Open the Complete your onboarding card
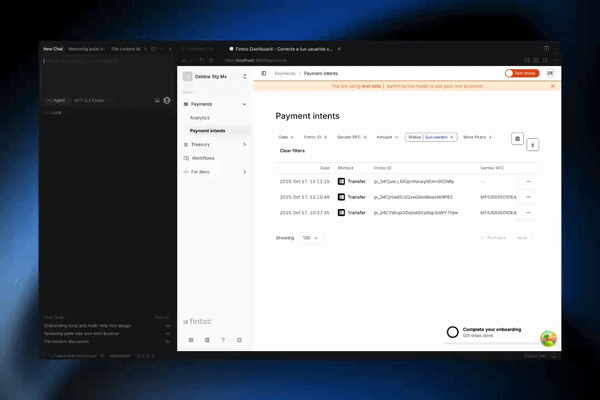This screenshot has height=400, width=600. (492, 332)
